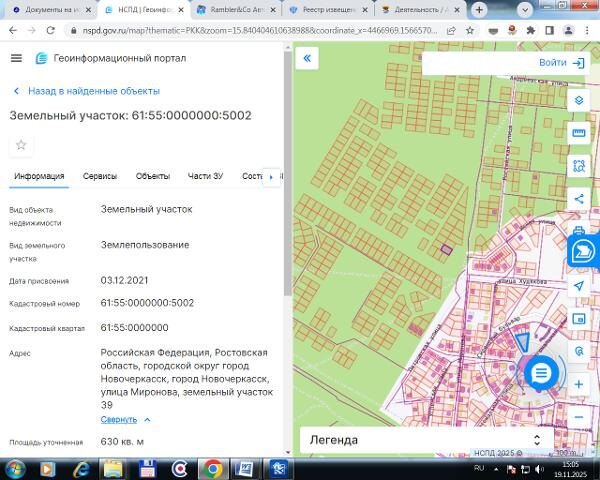Open the map layers tool
The height and width of the screenshot is (480, 600).
pyautogui.click(x=579, y=100)
